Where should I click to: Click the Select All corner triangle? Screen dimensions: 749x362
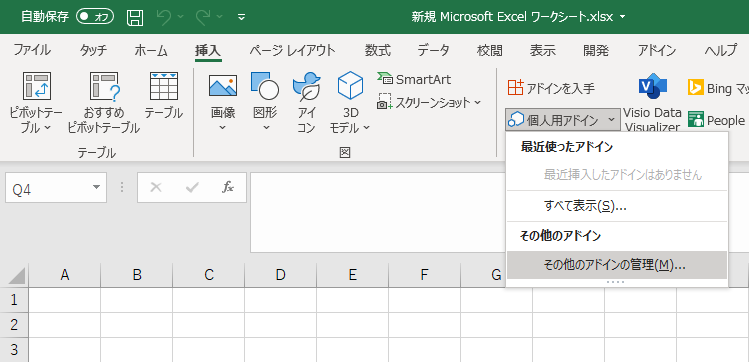pyautogui.click(x=17, y=276)
